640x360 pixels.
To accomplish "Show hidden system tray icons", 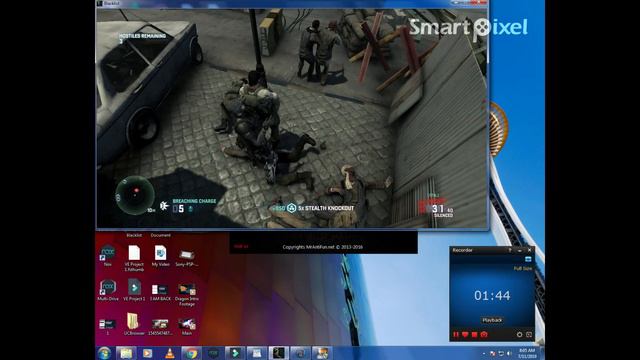I will coord(484,353).
